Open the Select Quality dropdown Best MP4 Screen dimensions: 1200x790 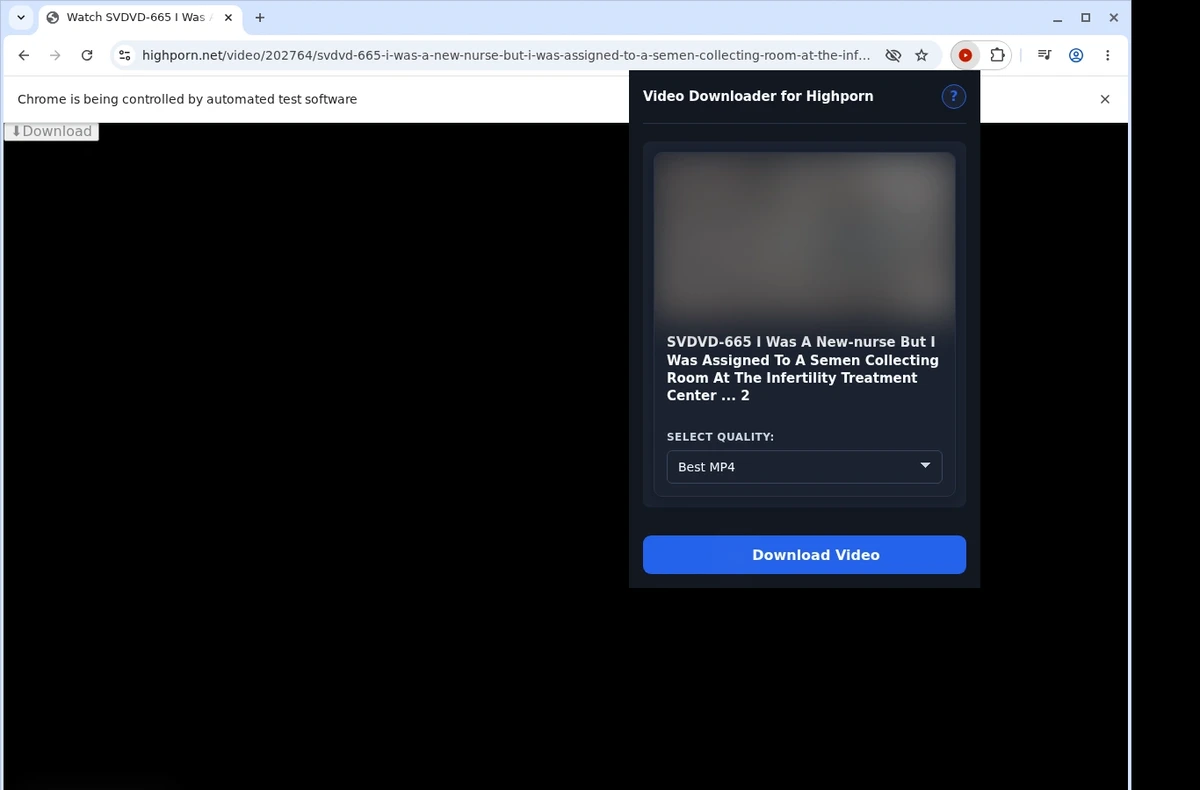point(804,467)
